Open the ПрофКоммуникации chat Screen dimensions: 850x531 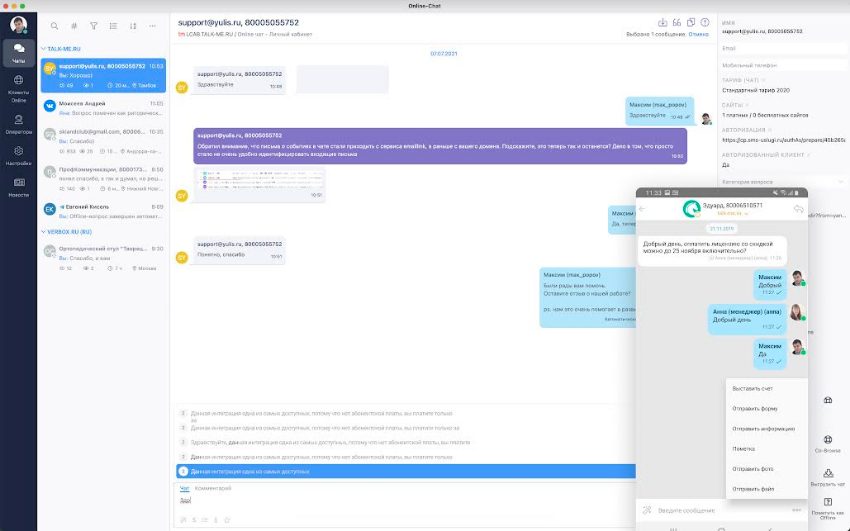[103, 179]
